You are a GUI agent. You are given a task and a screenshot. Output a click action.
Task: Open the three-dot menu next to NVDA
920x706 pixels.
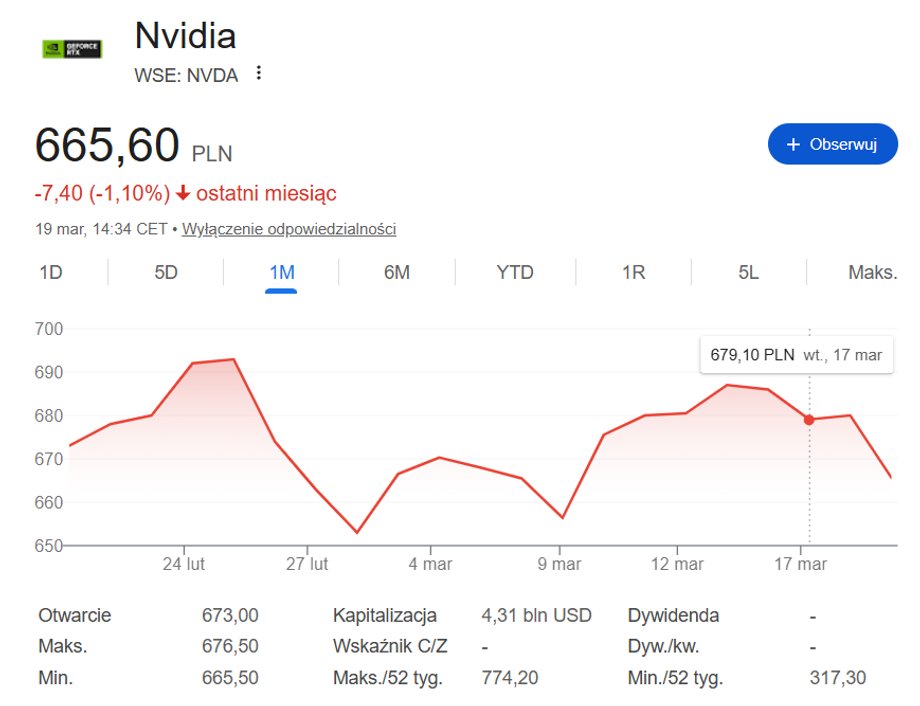point(258,74)
